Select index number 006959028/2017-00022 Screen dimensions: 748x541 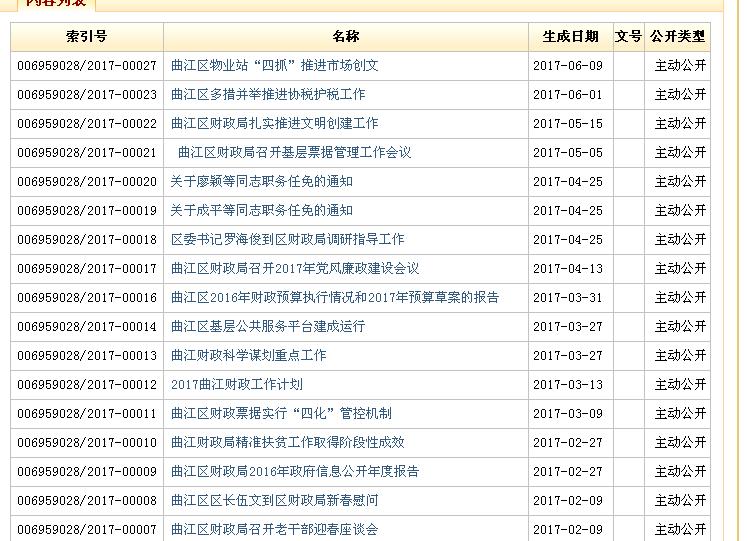tap(87, 124)
